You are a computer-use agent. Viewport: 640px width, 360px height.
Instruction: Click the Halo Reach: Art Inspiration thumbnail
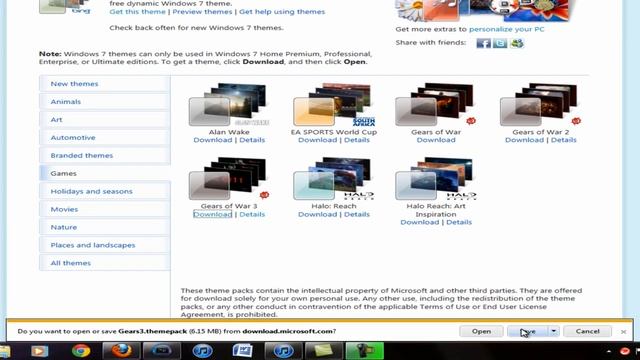point(436,178)
